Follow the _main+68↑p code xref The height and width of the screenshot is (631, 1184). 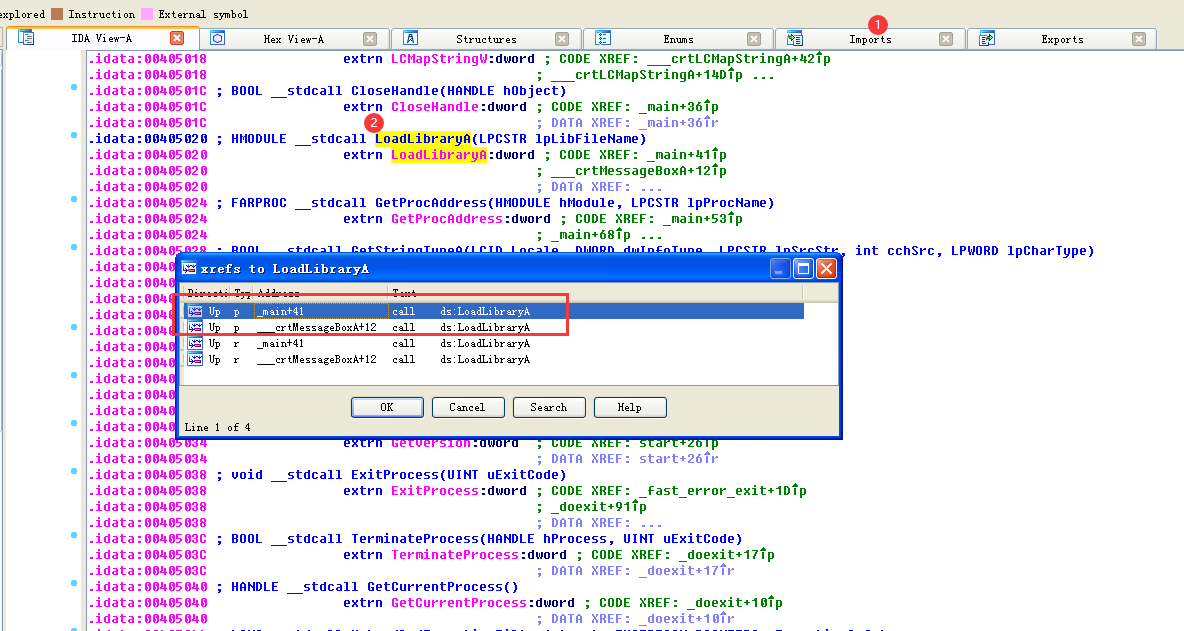point(590,235)
